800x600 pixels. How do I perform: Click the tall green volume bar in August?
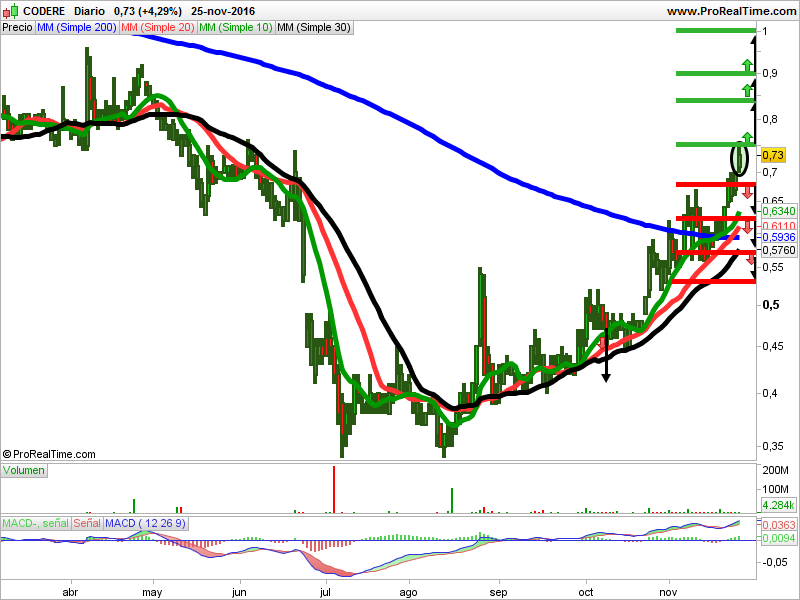coord(452,501)
